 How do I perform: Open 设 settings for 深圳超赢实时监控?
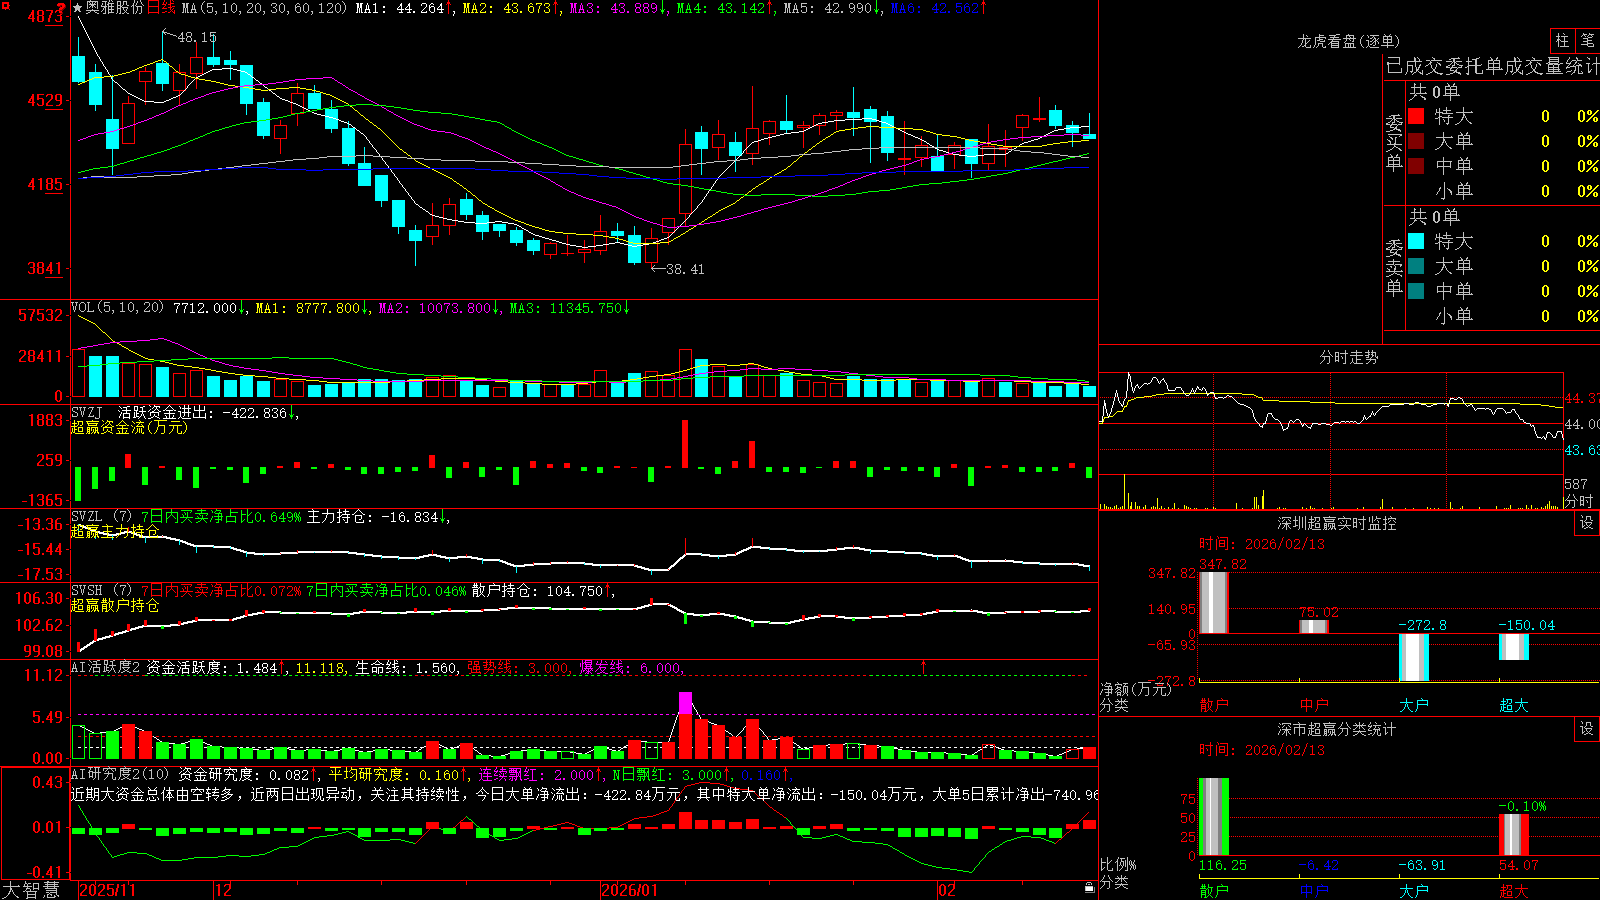pyautogui.click(x=1587, y=523)
